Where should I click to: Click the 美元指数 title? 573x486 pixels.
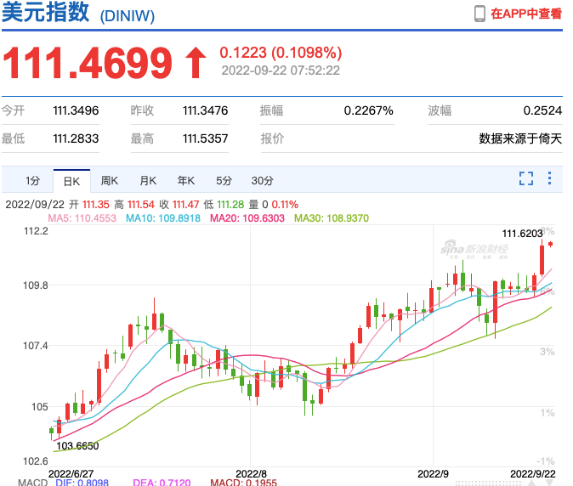[46, 12]
